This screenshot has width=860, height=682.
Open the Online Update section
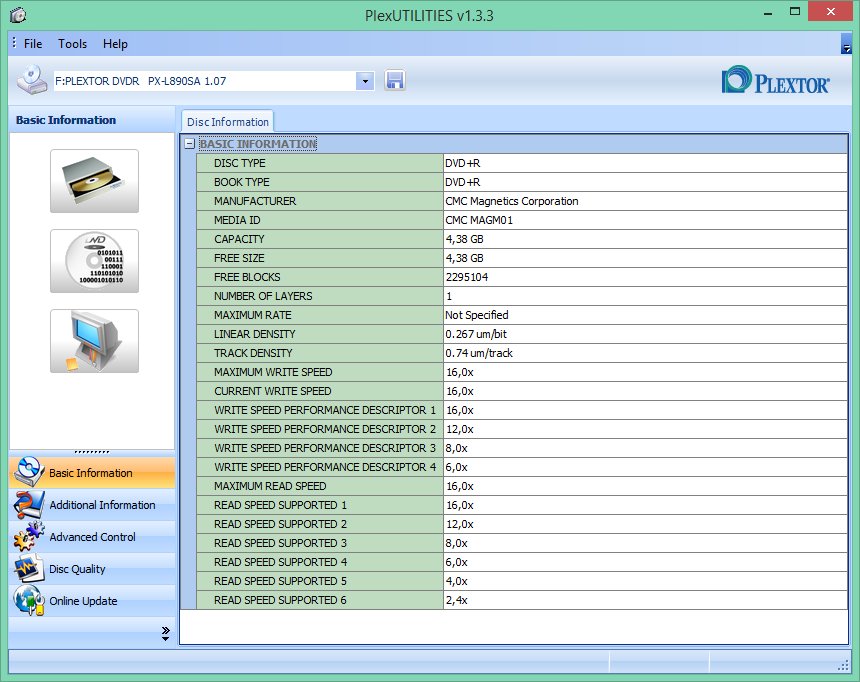coord(83,601)
